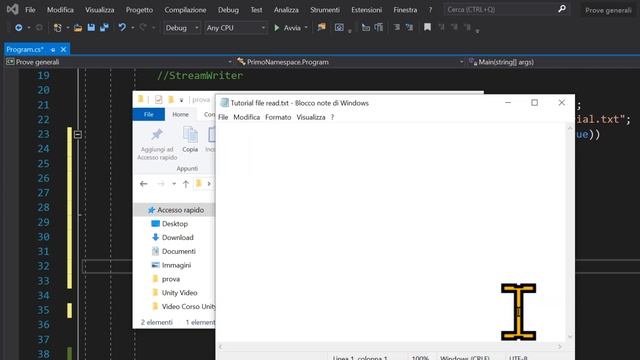
Task: Open Notepad's Modifica menu
Action: 247,117
